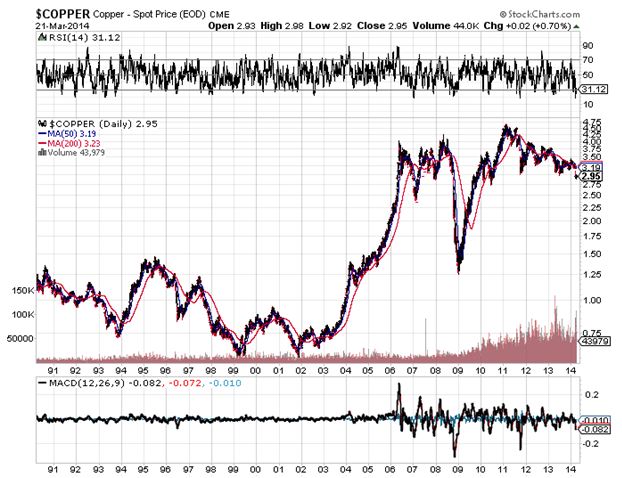Screen dimensions: 622x478
Task: Click the Close 2.95 value in header
Action: (x=382, y=26)
